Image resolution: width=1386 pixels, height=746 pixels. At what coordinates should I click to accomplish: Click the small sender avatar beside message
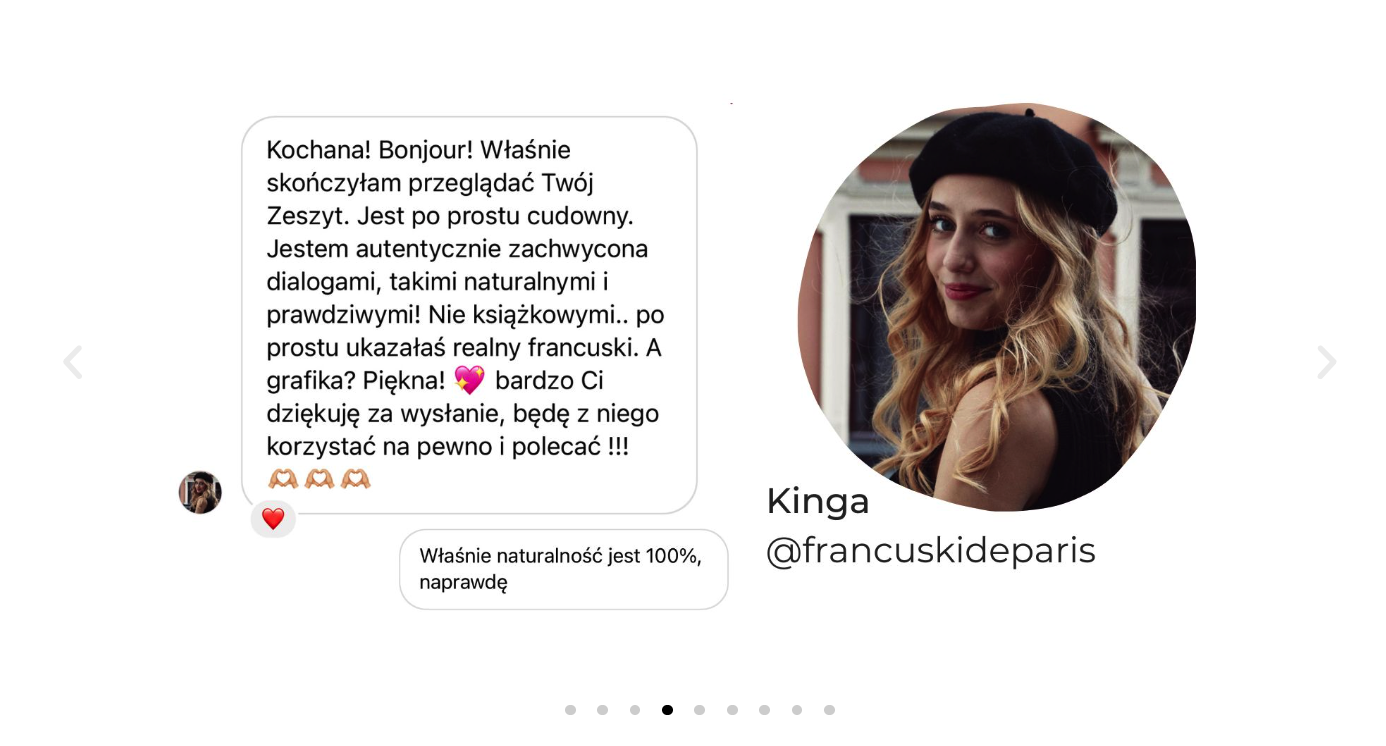click(200, 492)
